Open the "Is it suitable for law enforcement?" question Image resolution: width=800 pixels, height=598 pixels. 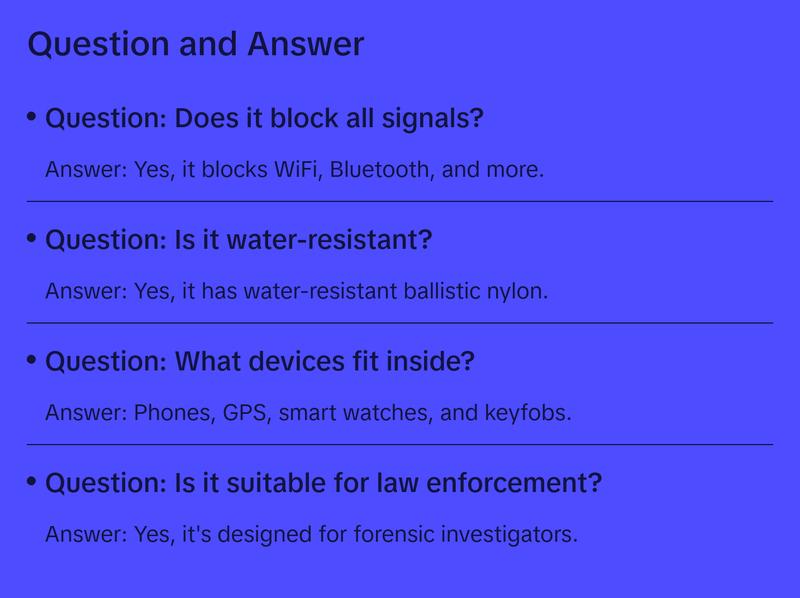click(323, 484)
